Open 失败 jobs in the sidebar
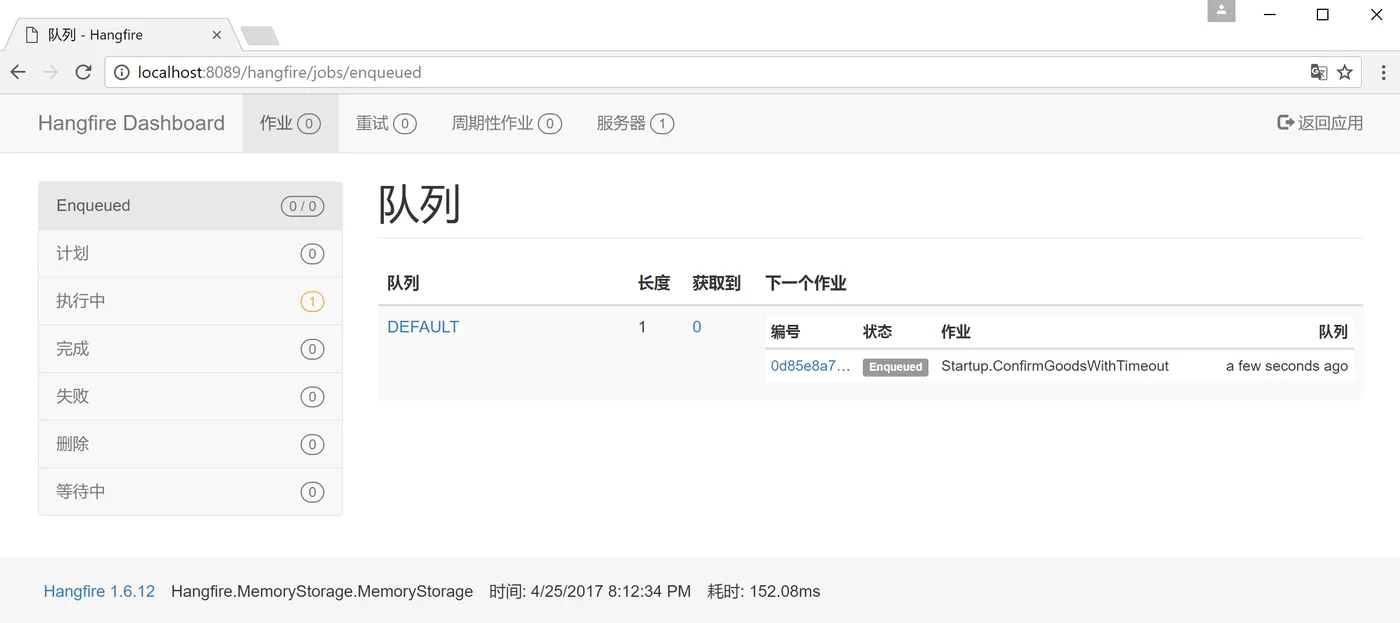Screen dimensions: 1400x623 tap(190, 396)
